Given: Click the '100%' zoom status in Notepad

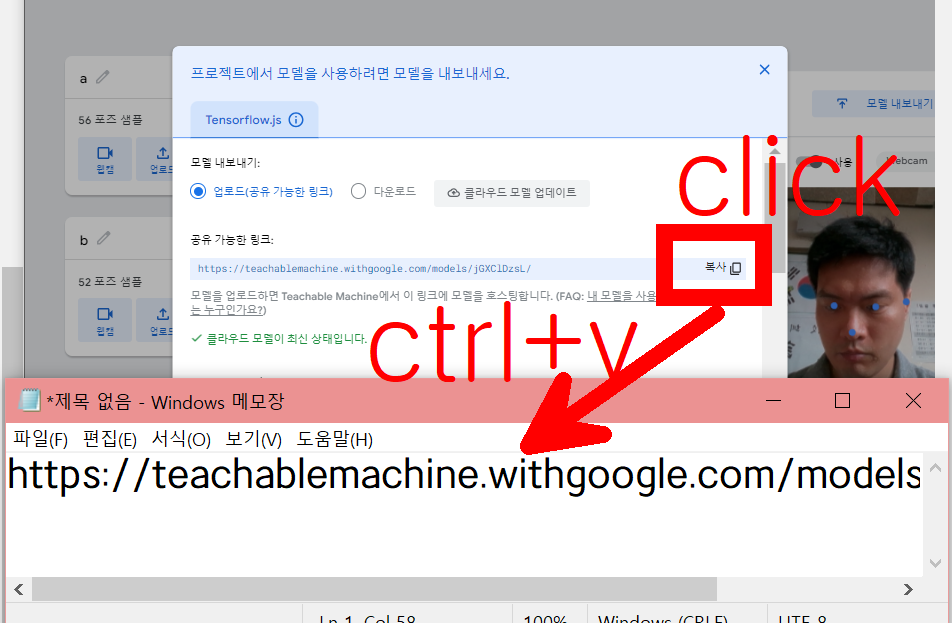Looking at the screenshot, I should pyautogui.click(x=545, y=618).
